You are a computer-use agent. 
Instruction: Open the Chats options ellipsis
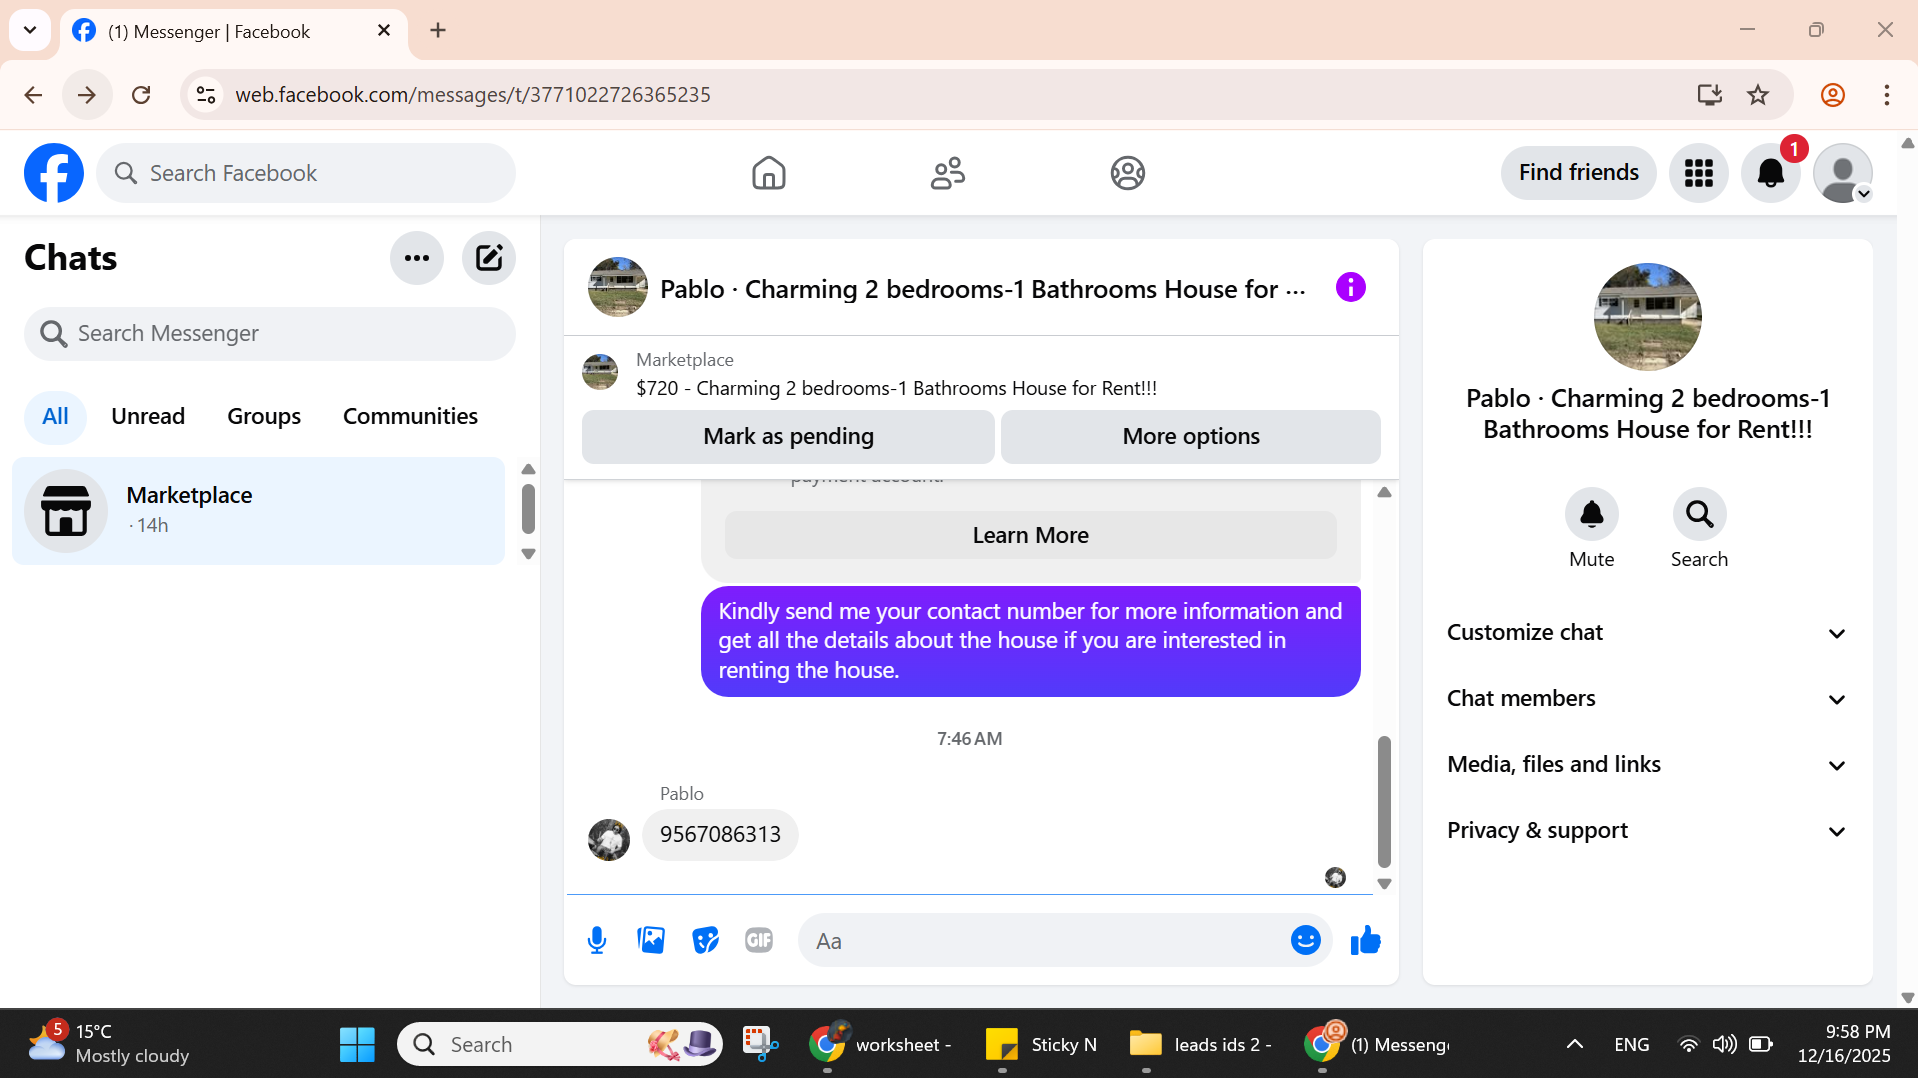click(x=417, y=258)
